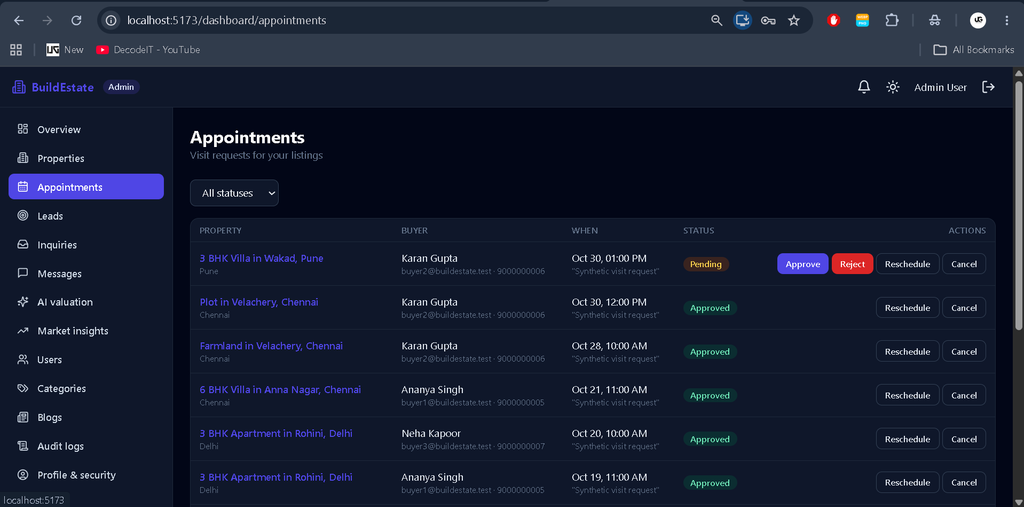Open the Leads menu item
The image size is (1024, 507).
[x=86, y=216]
